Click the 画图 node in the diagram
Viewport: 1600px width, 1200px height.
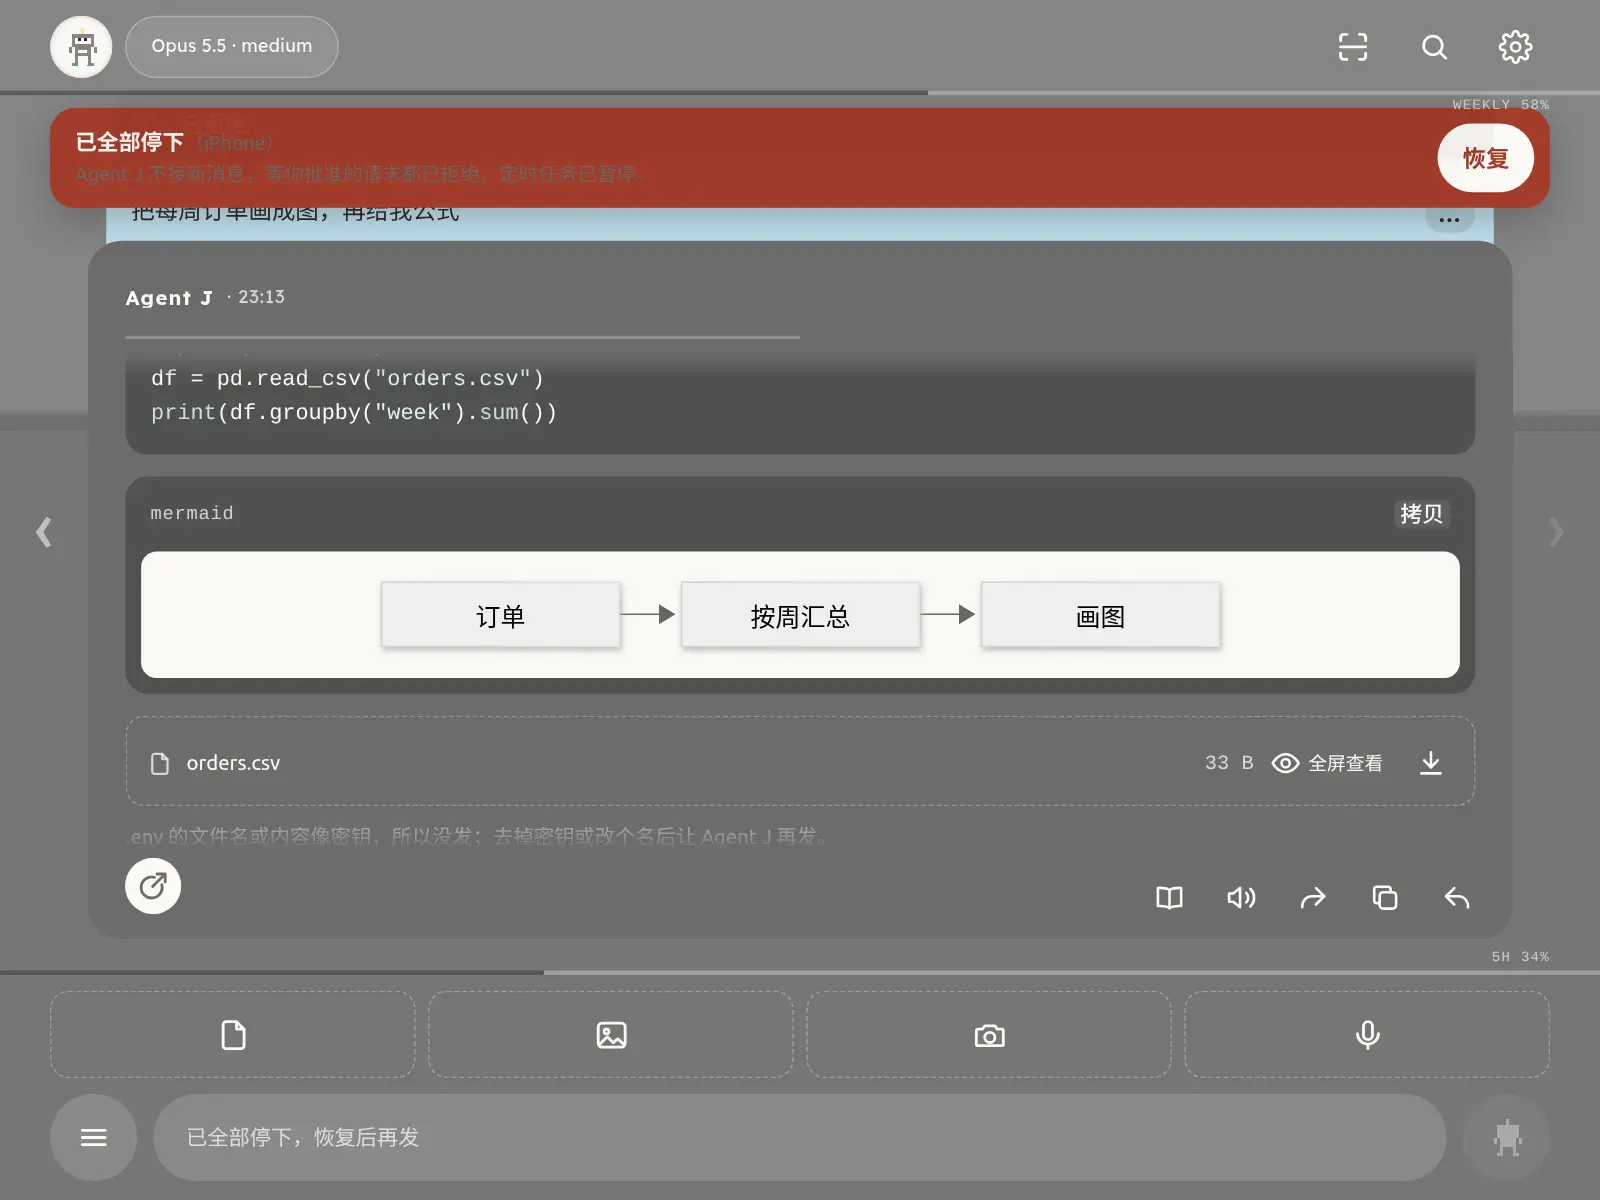pos(1100,616)
